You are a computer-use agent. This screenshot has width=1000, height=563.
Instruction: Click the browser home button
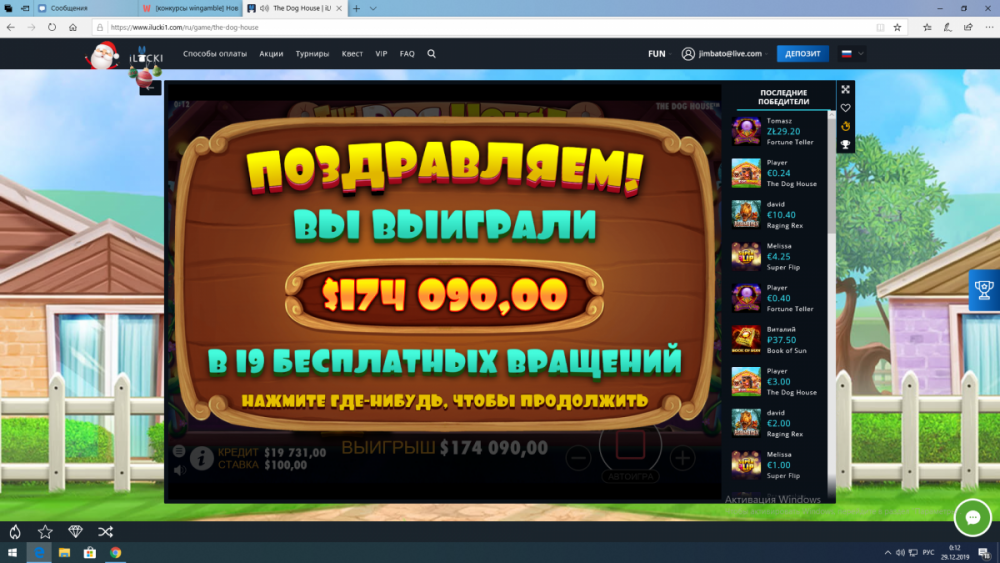click(x=73, y=27)
